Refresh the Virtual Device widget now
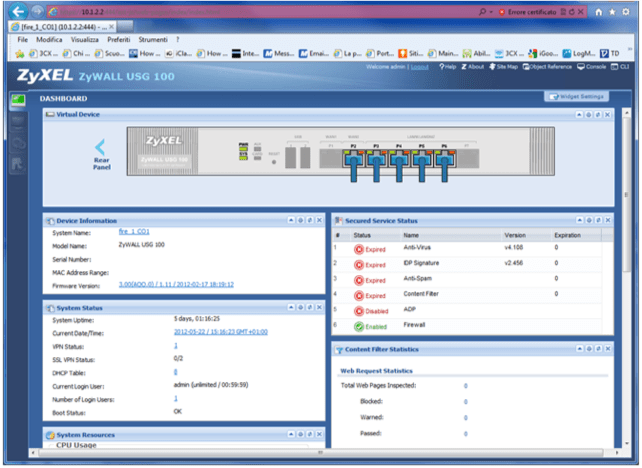Image resolution: width=642 pixels, height=468 pixels. (598, 115)
